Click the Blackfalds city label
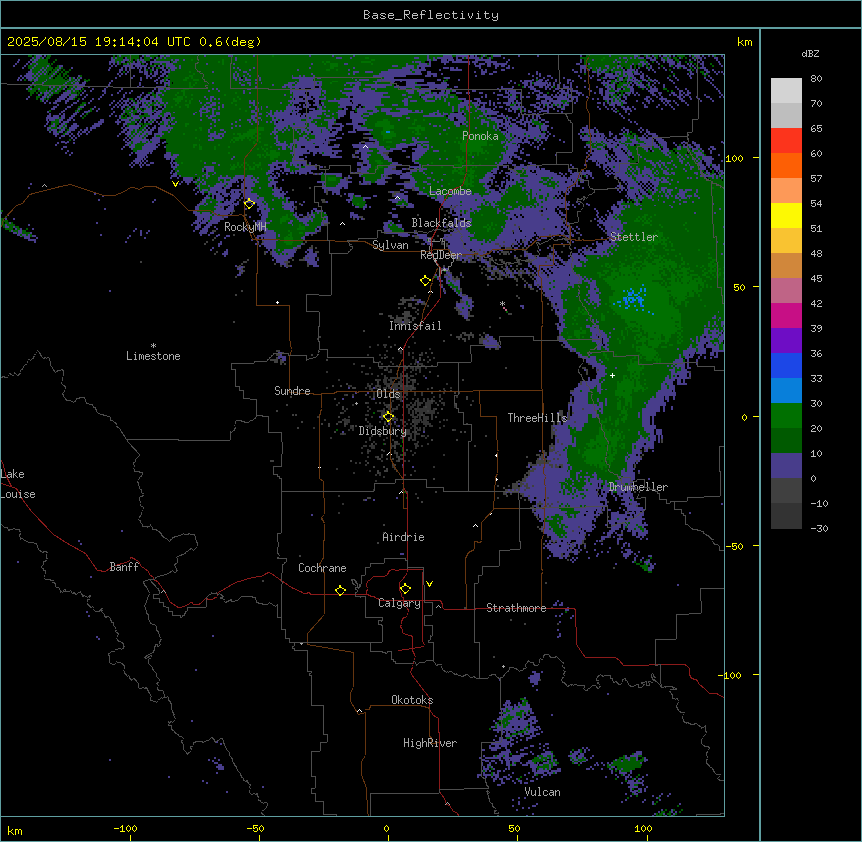Image resolution: width=862 pixels, height=842 pixels. [x=441, y=223]
